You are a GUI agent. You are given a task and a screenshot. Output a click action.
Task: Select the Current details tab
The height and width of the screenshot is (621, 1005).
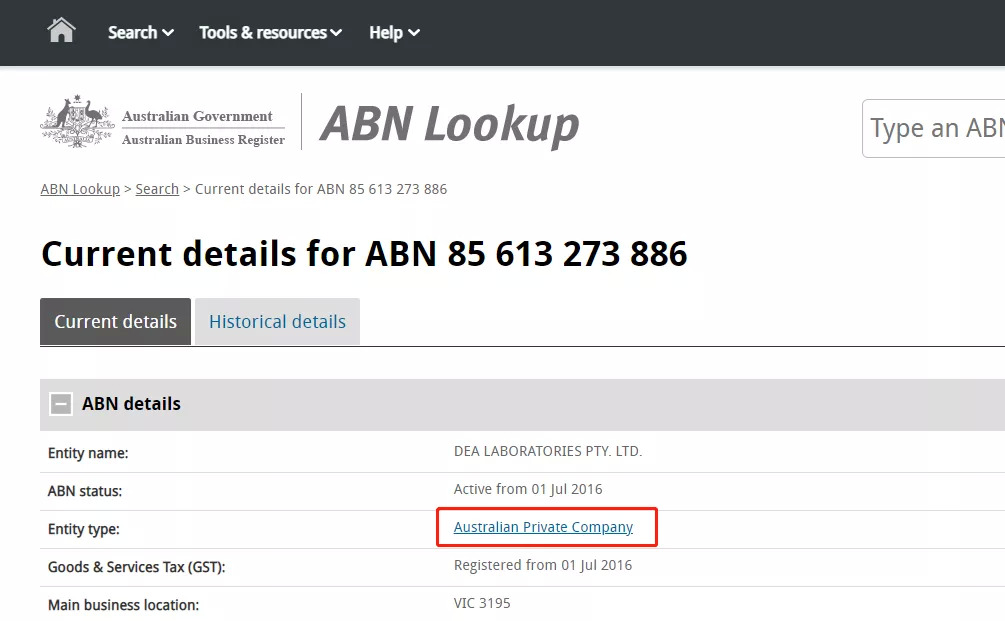tap(115, 322)
